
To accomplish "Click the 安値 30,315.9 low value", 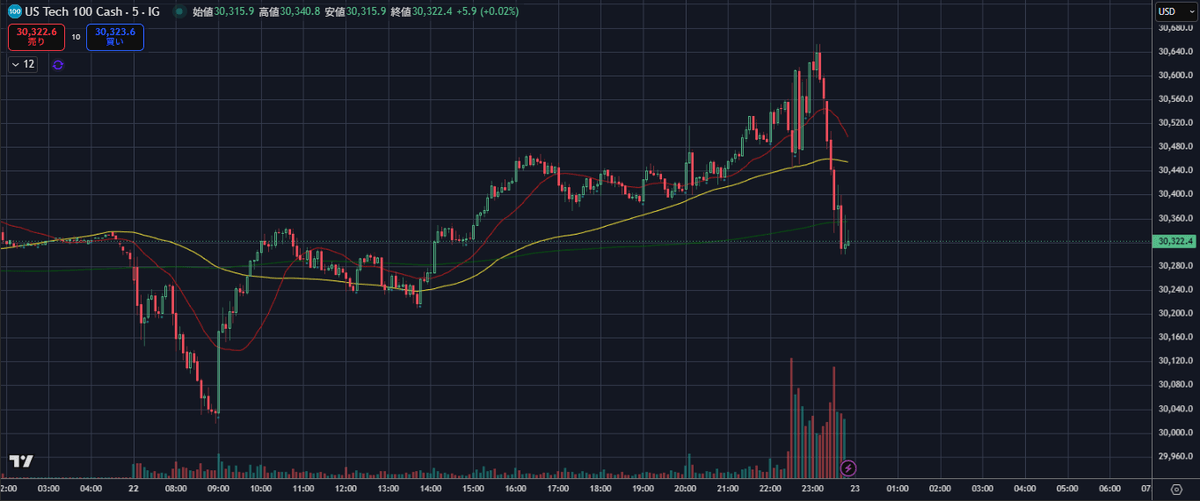I will 355,11.
